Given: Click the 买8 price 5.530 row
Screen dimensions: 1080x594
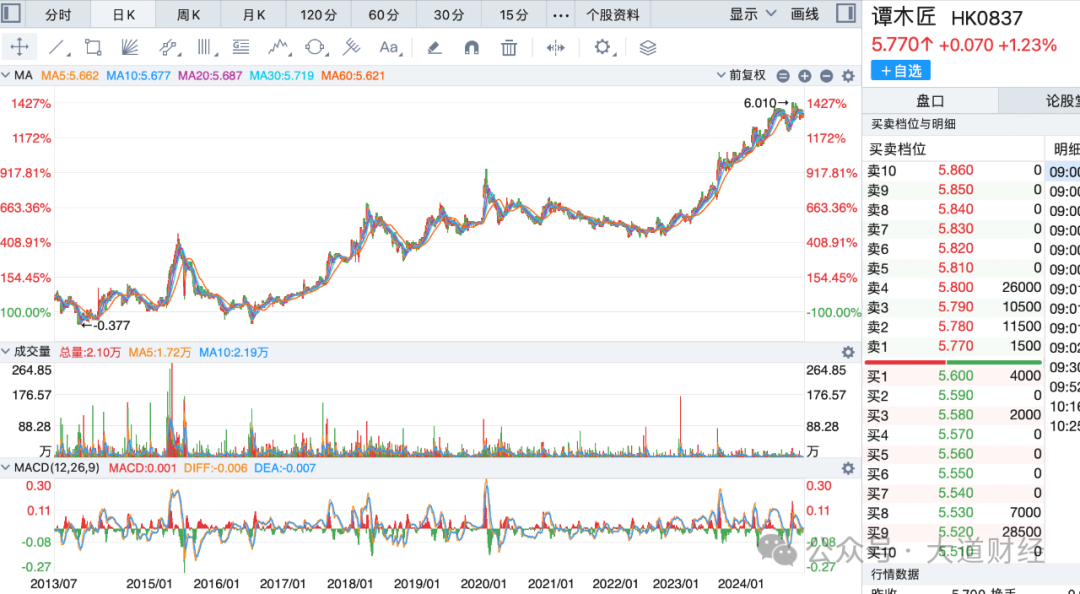Looking at the screenshot, I should (x=953, y=513).
